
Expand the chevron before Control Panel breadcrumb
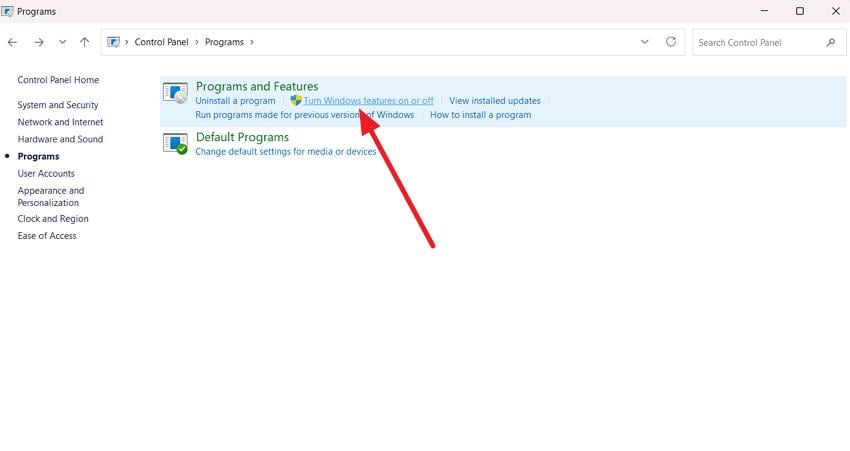127,42
